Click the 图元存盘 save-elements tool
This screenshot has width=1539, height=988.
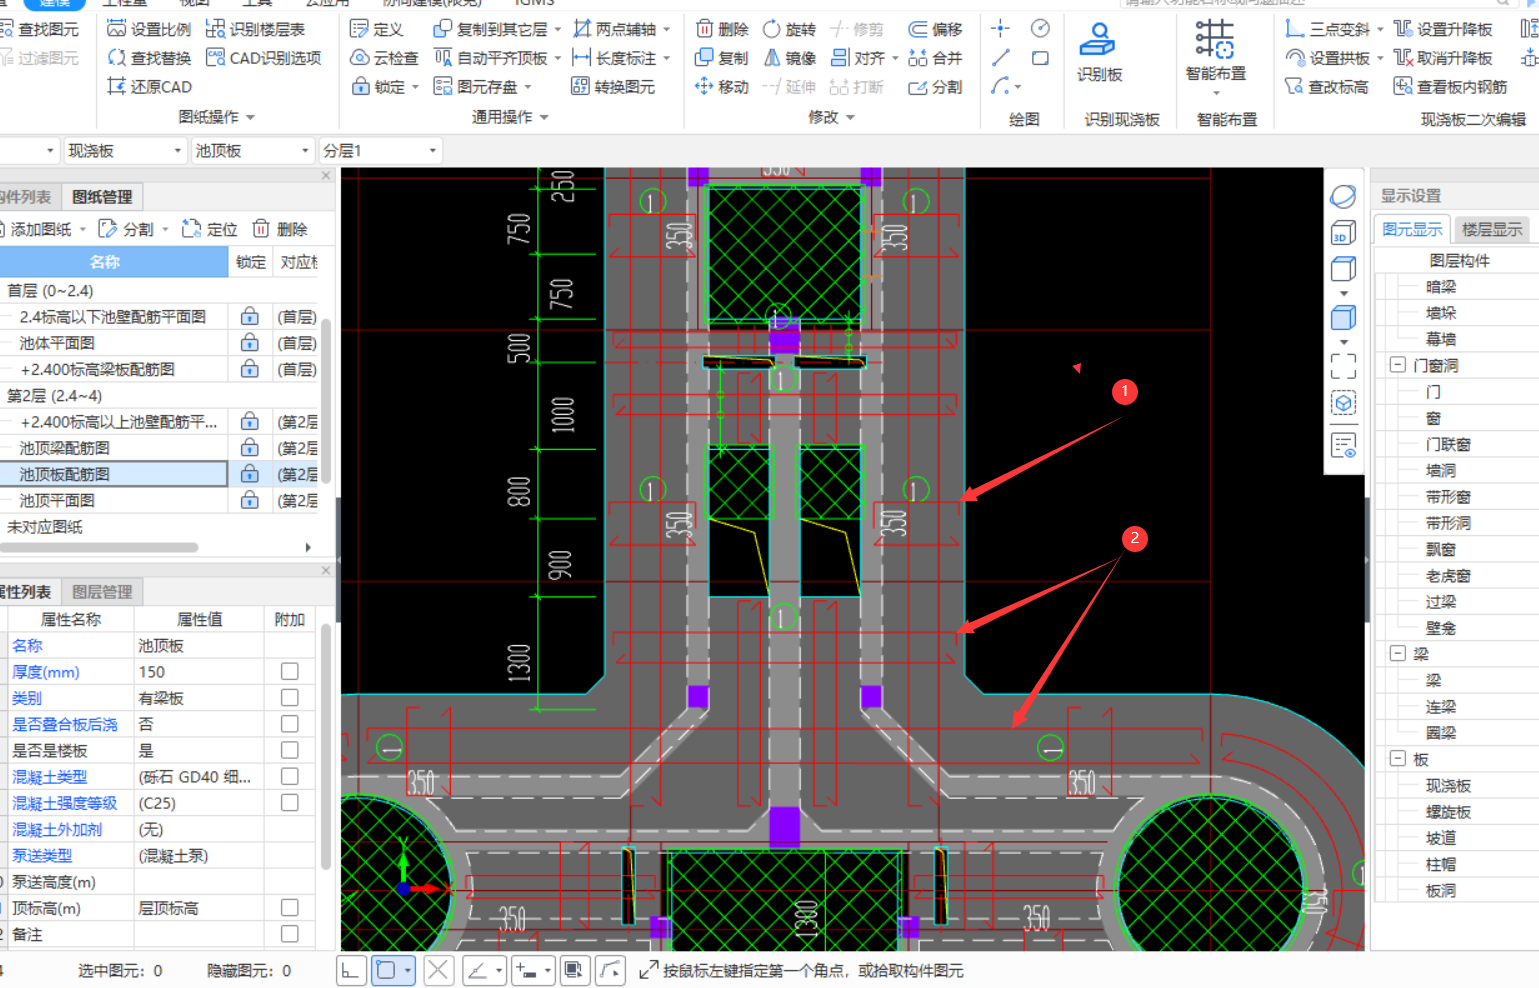[482, 87]
